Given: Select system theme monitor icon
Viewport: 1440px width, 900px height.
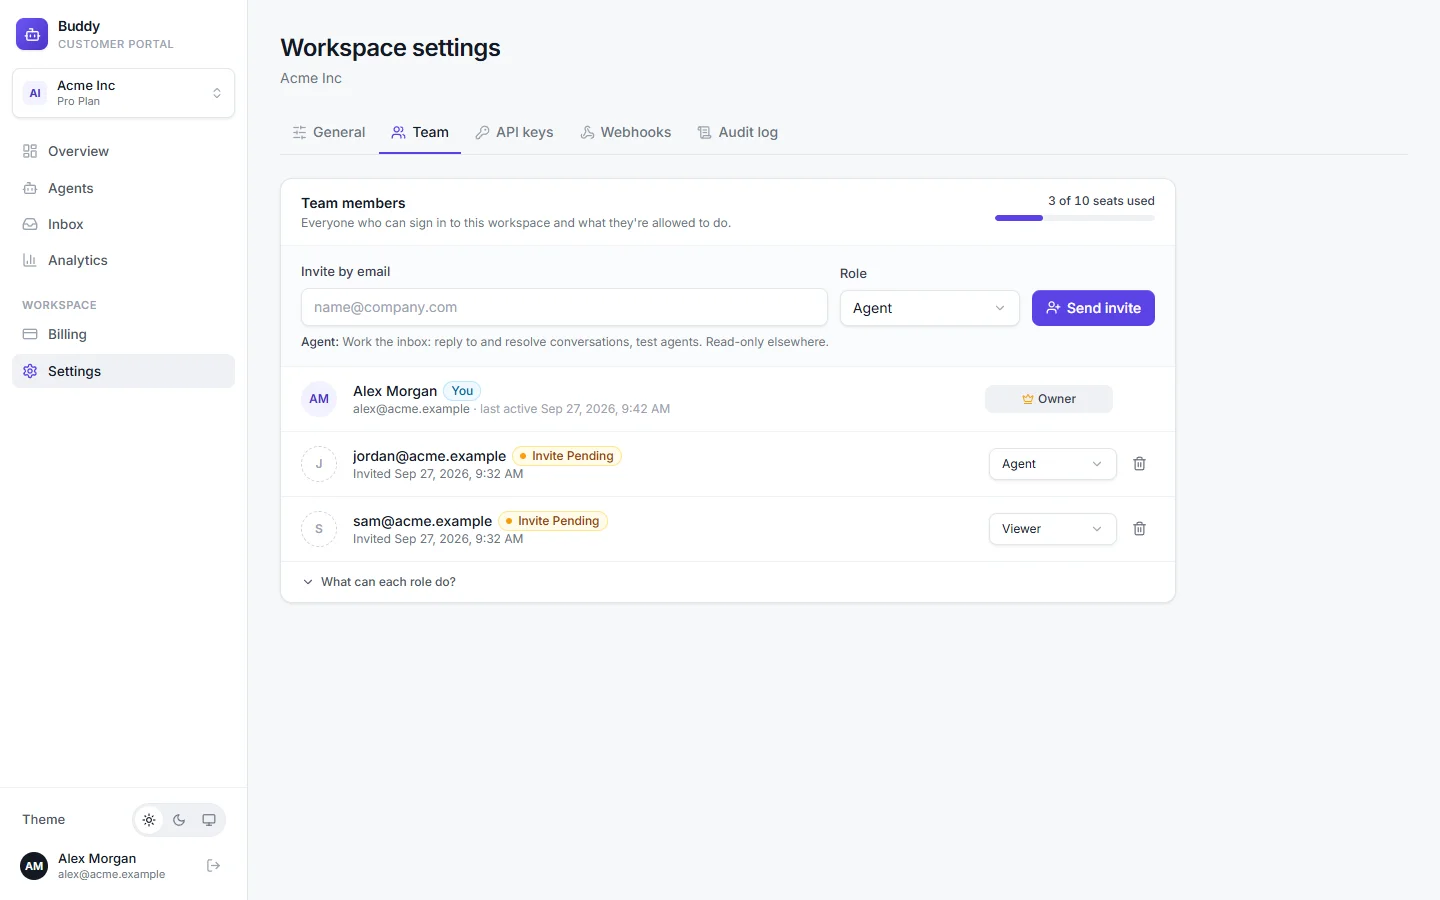Looking at the screenshot, I should [209, 820].
